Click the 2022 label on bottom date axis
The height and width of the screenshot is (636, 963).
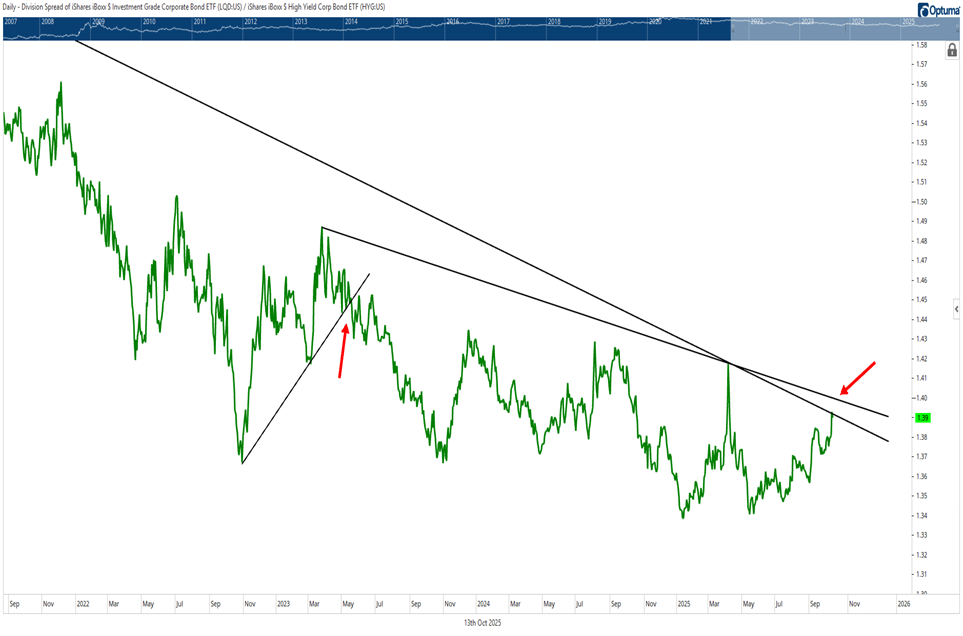(82, 604)
